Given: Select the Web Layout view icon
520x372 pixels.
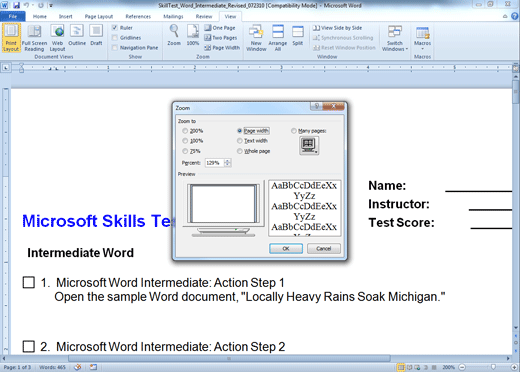Looking at the screenshot, I should tap(58, 38).
